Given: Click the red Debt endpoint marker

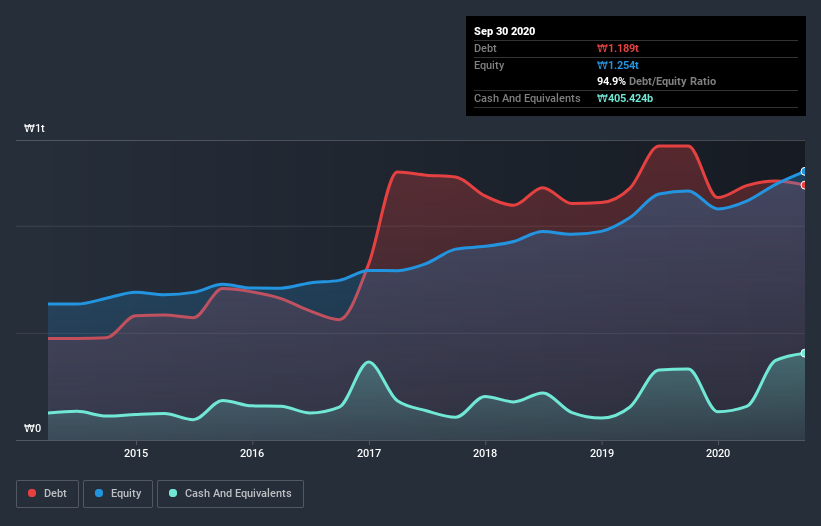Looking at the screenshot, I should [803, 185].
